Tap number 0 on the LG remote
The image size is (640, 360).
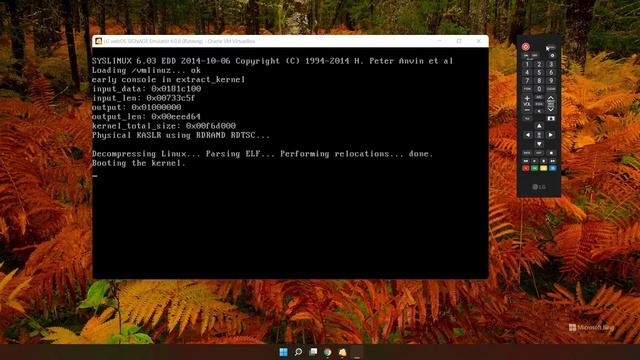tap(539, 89)
